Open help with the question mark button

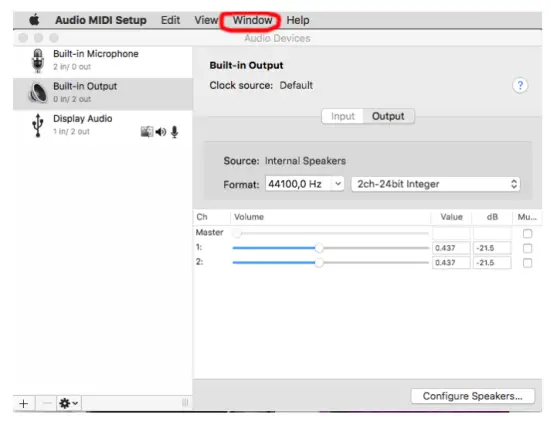coord(520,85)
